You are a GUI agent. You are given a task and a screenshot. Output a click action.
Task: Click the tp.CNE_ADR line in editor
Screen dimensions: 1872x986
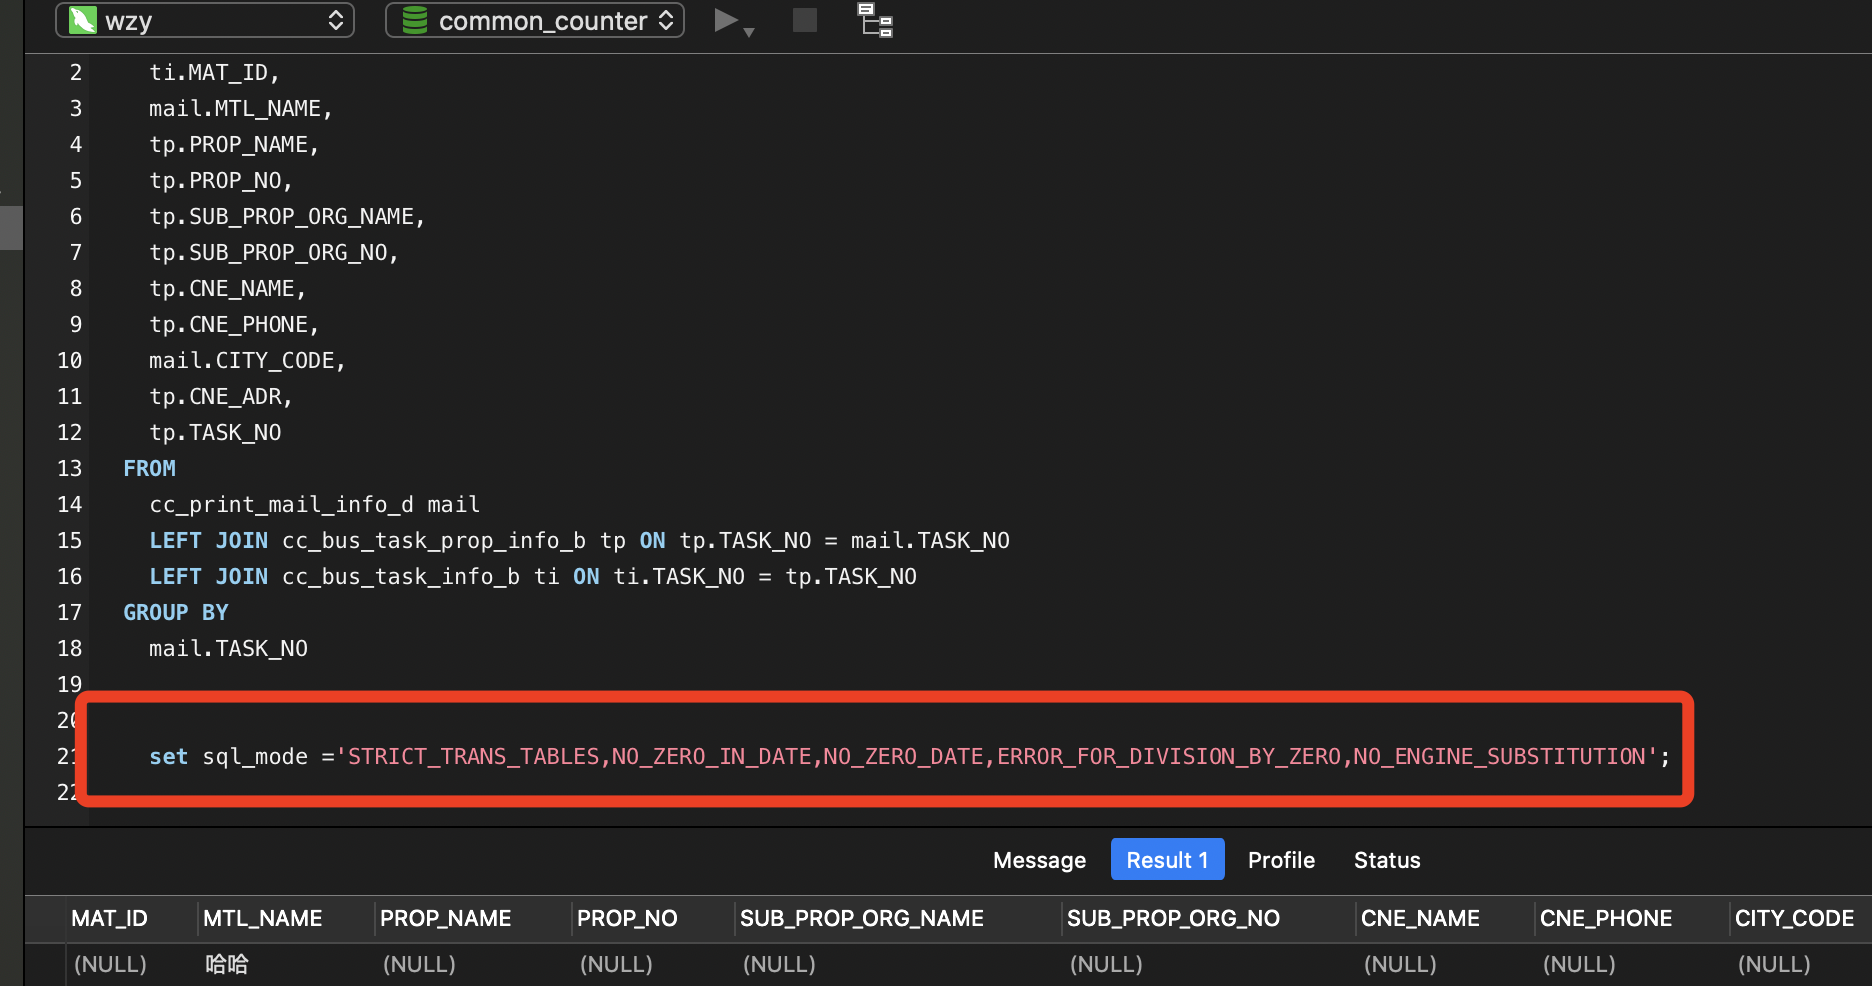pyautogui.click(x=220, y=396)
